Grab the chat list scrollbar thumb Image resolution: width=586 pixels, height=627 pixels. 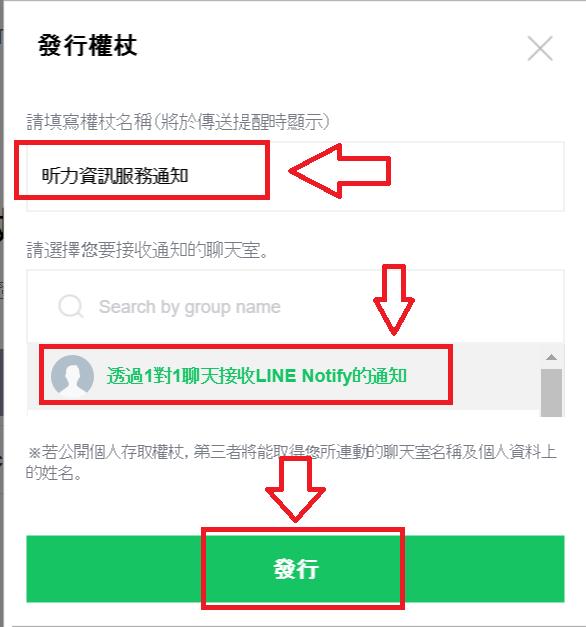pos(552,392)
